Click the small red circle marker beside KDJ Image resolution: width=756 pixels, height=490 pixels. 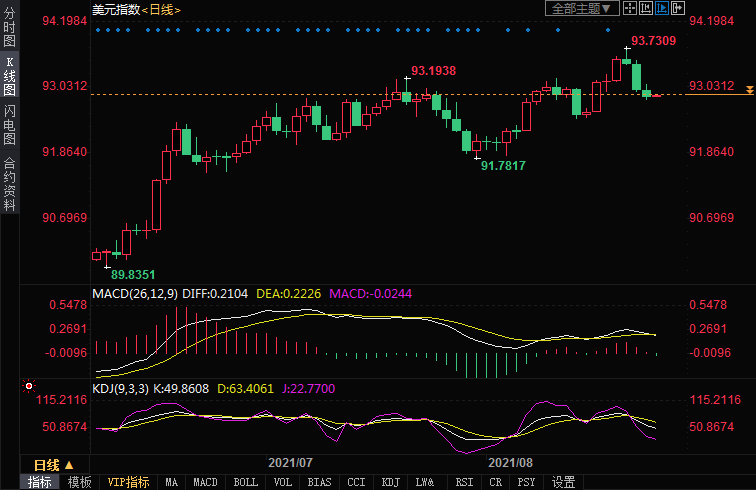(29, 386)
